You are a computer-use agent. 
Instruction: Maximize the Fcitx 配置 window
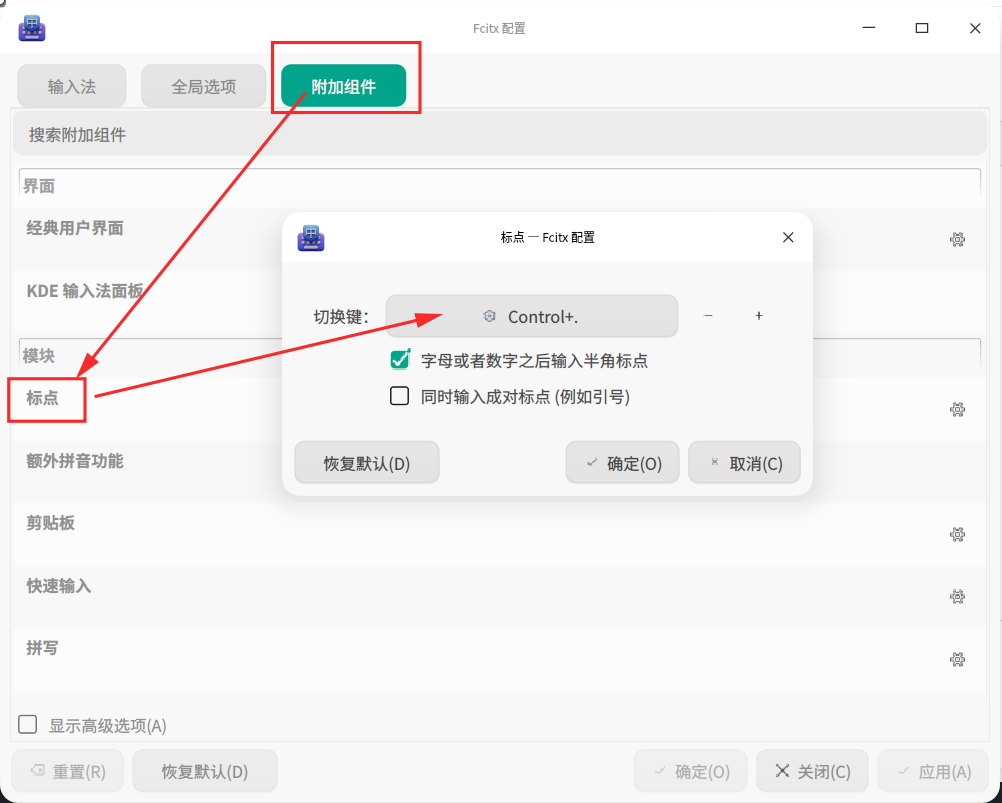pos(921,28)
